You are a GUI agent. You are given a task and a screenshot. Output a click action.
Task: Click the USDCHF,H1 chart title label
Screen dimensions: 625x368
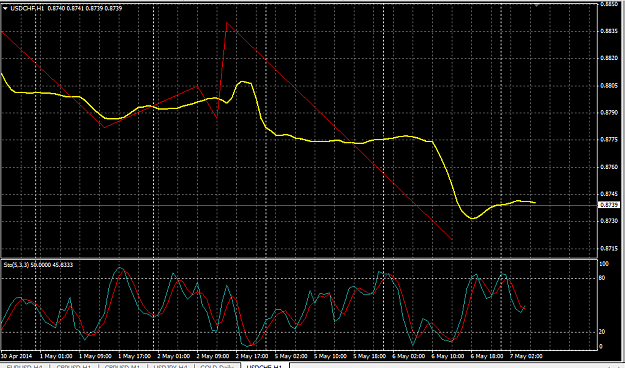click(27, 8)
